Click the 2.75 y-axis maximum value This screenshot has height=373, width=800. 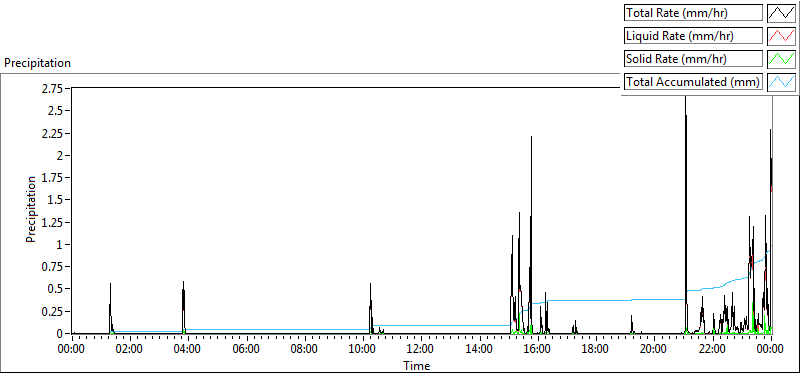(53, 89)
